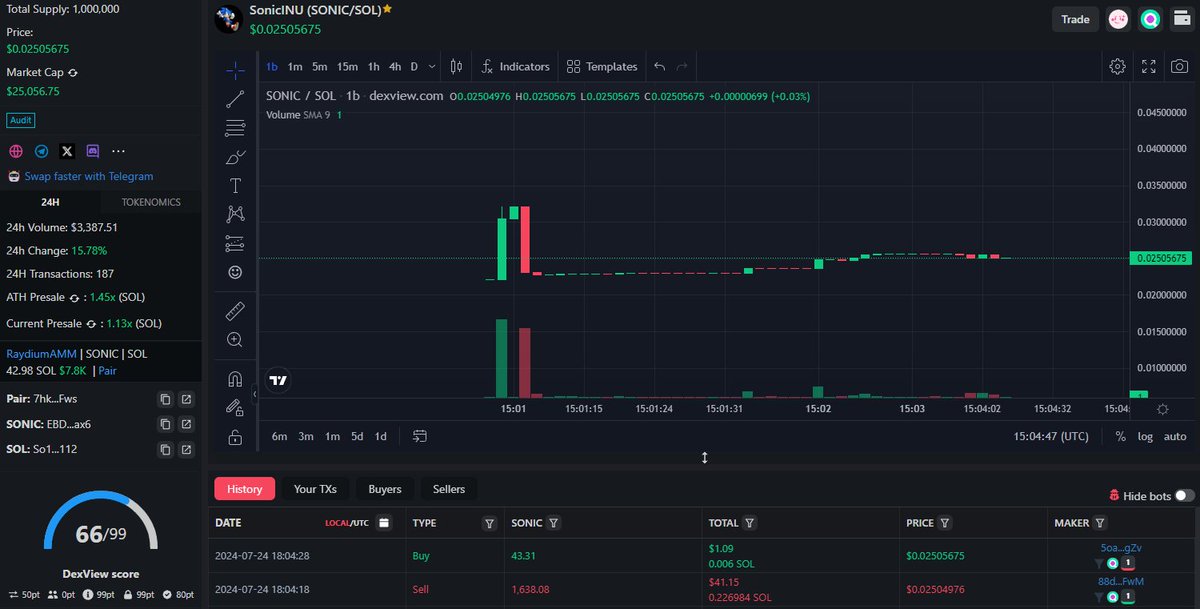This screenshot has height=609, width=1200.
Task: Show more social links ellipsis
Action: tap(118, 151)
